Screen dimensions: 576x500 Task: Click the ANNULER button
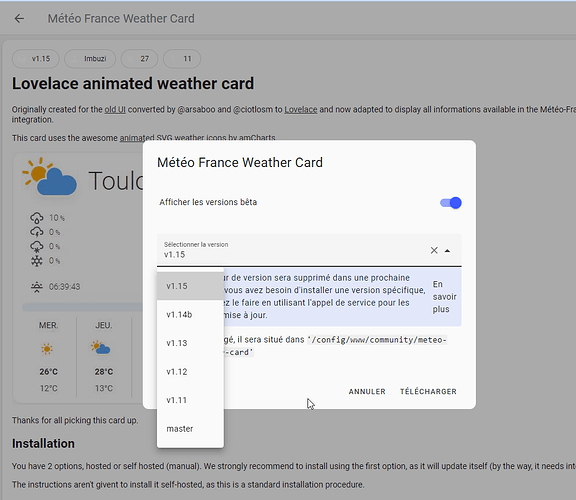[367, 392]
